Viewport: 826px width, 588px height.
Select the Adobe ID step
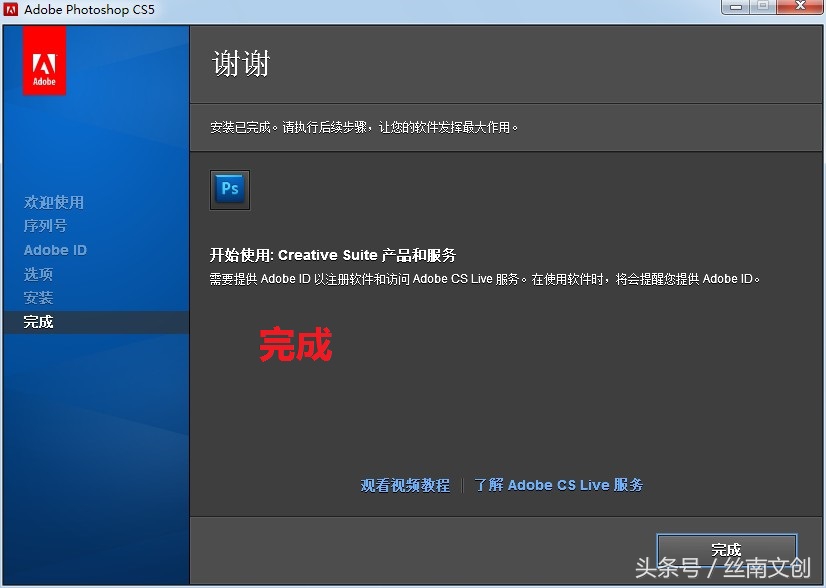(55, 250)
